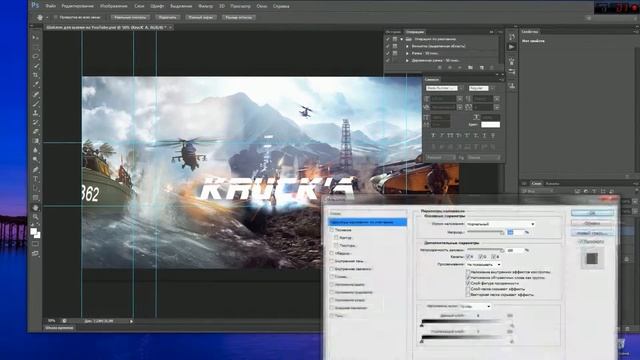Toggle 'Прокрутка во всех окнах' checkbox
Screen dimensions: 640x360
[x=56, y=18]
